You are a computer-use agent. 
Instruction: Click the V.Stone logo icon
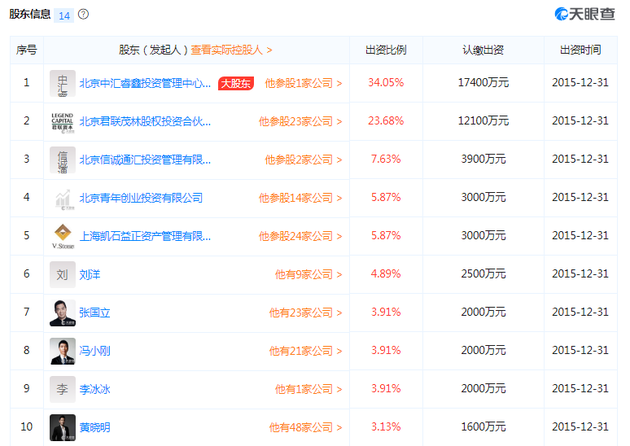click(x=63, y=236)
